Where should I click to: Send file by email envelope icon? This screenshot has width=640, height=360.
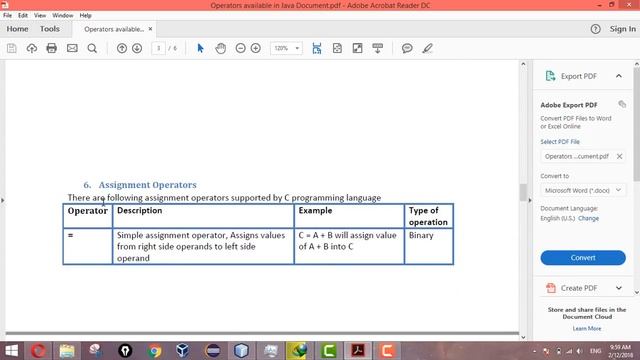pos(72,48)
